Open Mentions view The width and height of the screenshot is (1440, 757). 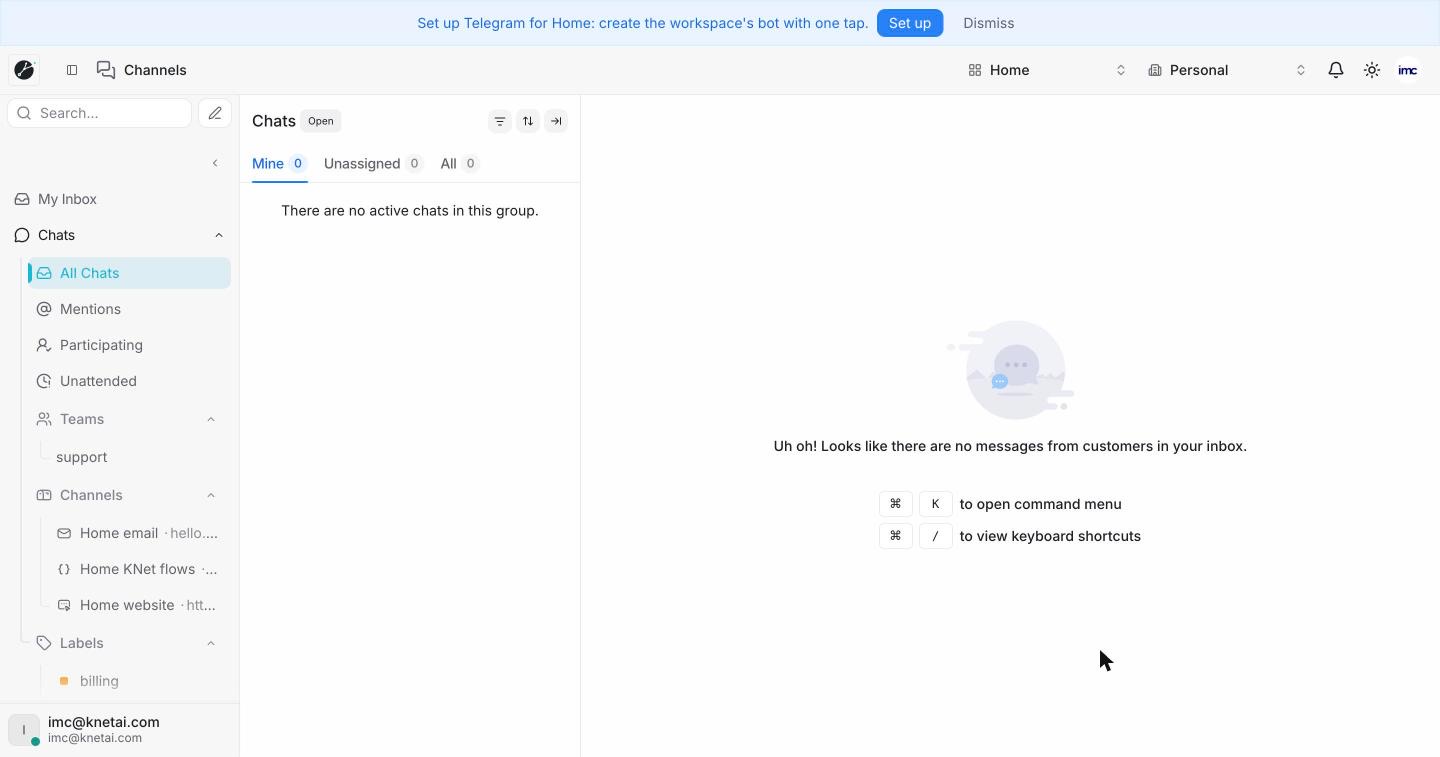coord(130,309)
